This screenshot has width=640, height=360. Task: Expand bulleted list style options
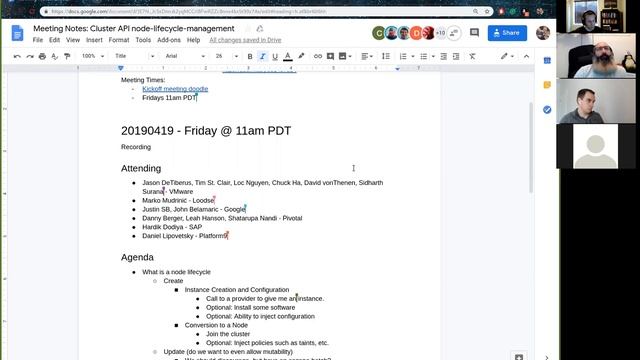pos(433,56)
